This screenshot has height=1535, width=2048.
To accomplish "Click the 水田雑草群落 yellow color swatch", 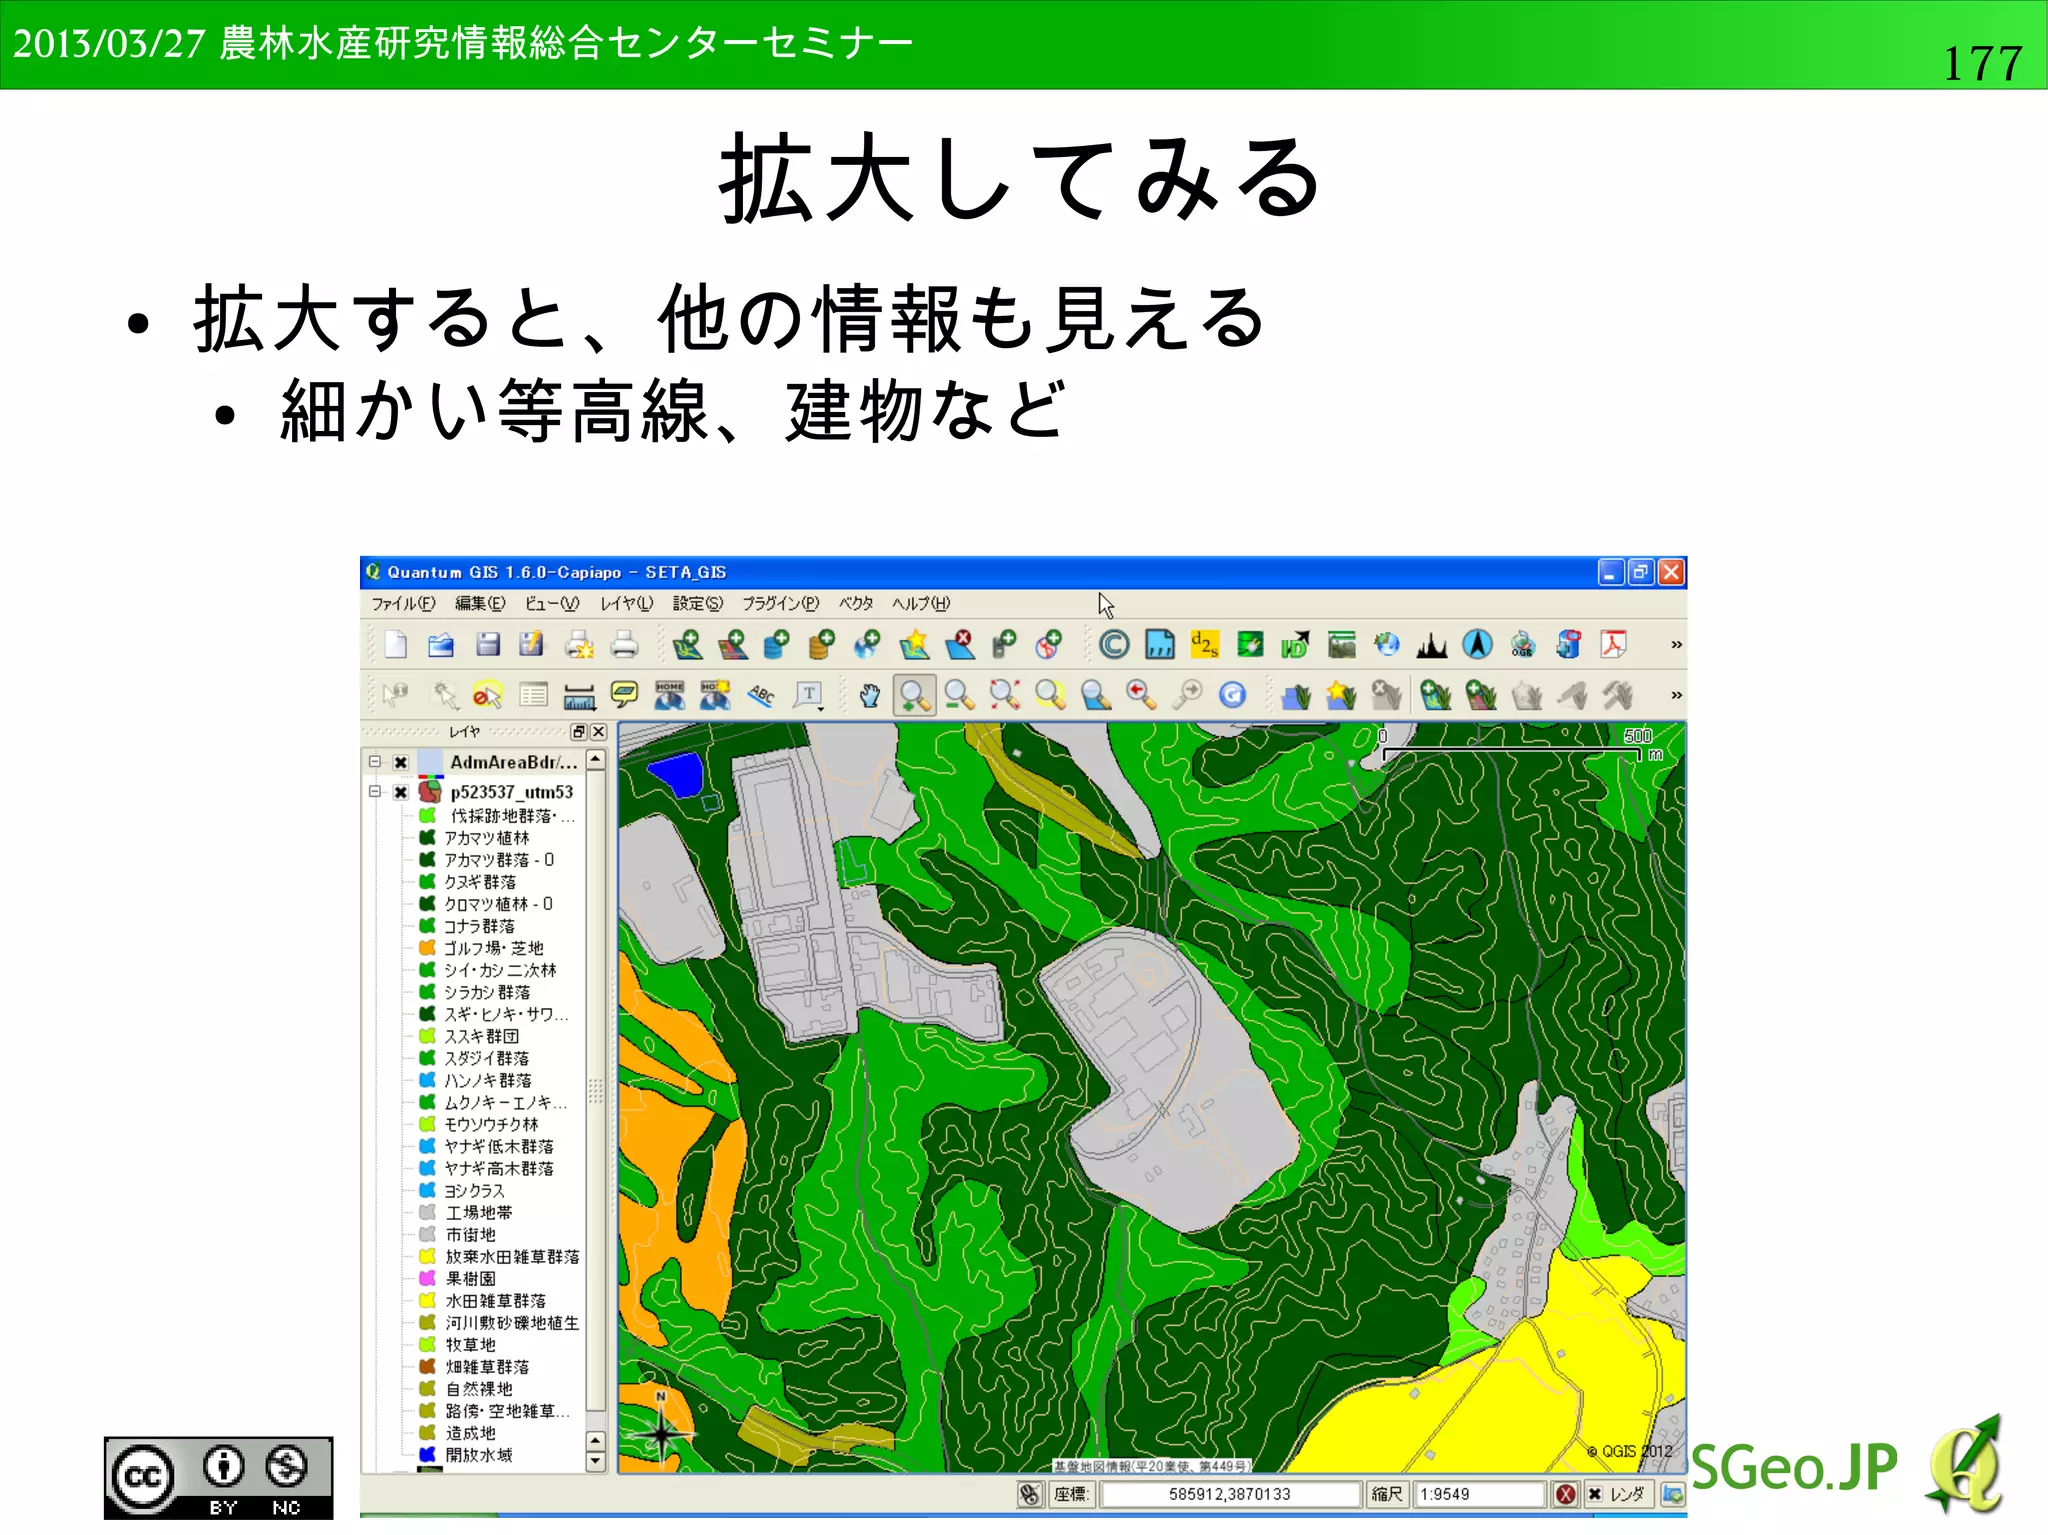I will click(427, 1300).
